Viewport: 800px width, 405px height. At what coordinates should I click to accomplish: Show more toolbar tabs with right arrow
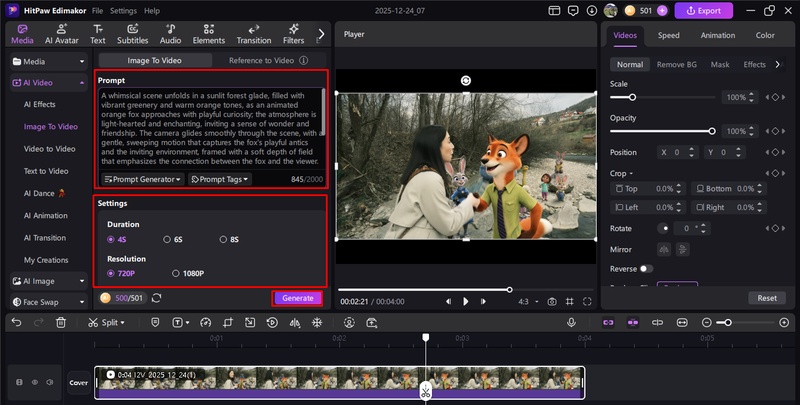click(321, 34)
